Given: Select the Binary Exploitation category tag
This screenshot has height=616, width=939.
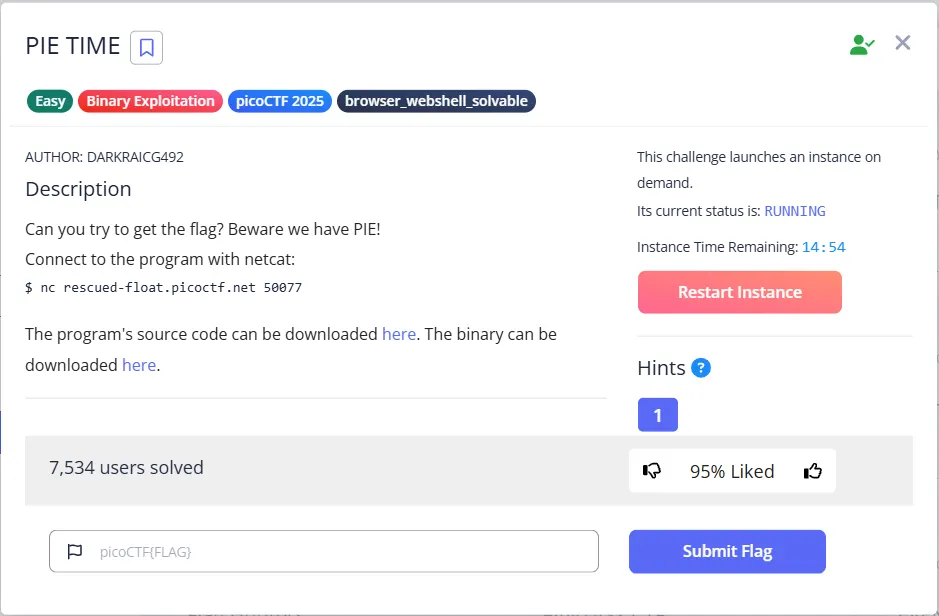Looking at the screenshot, I should click(x=150, y=101).
